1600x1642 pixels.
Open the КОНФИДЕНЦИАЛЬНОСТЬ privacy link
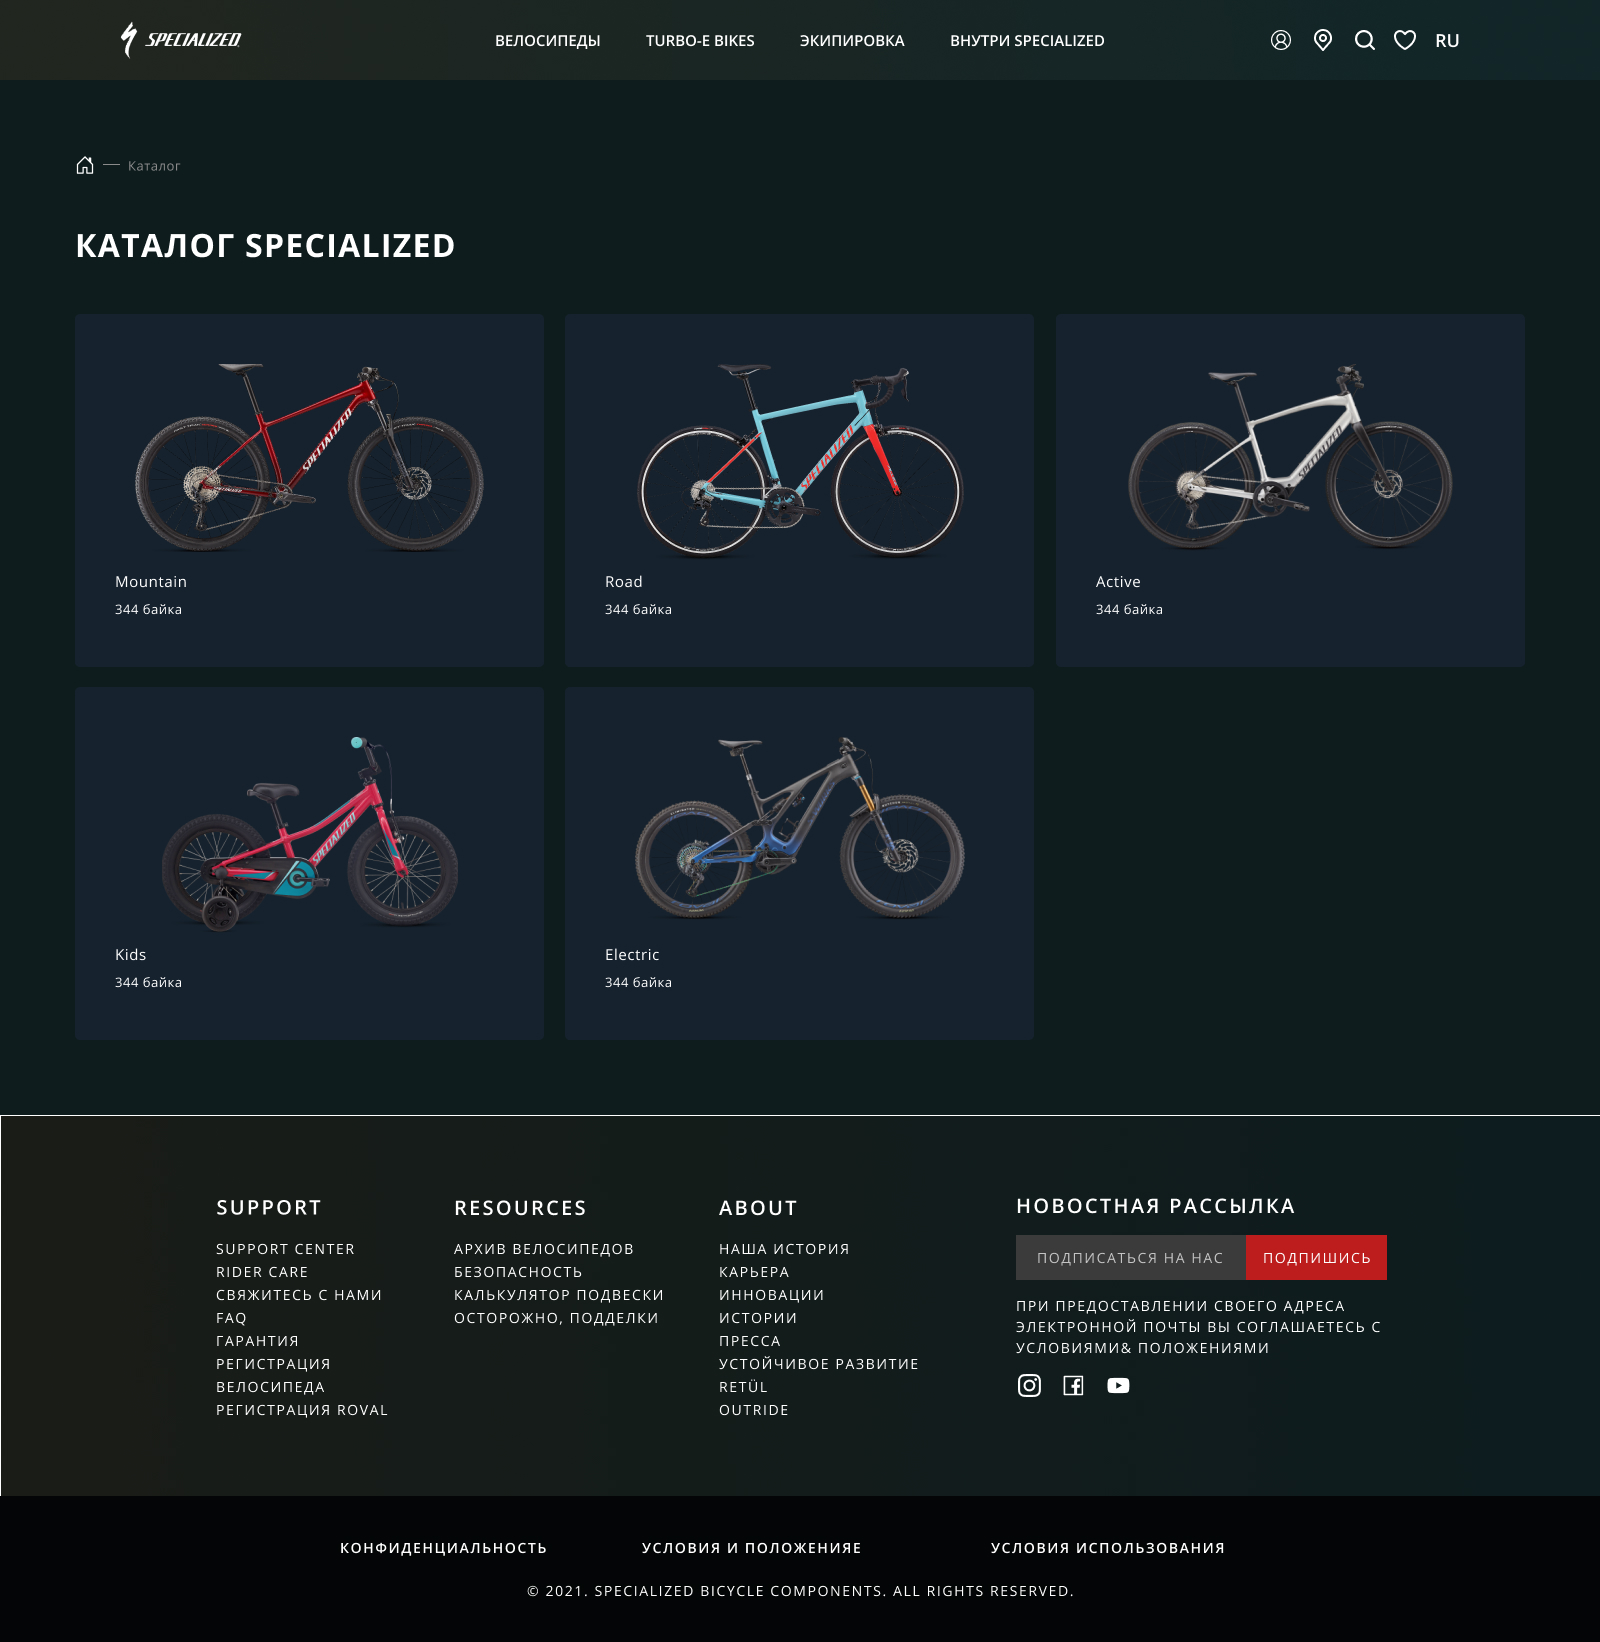pos(443,1548)
